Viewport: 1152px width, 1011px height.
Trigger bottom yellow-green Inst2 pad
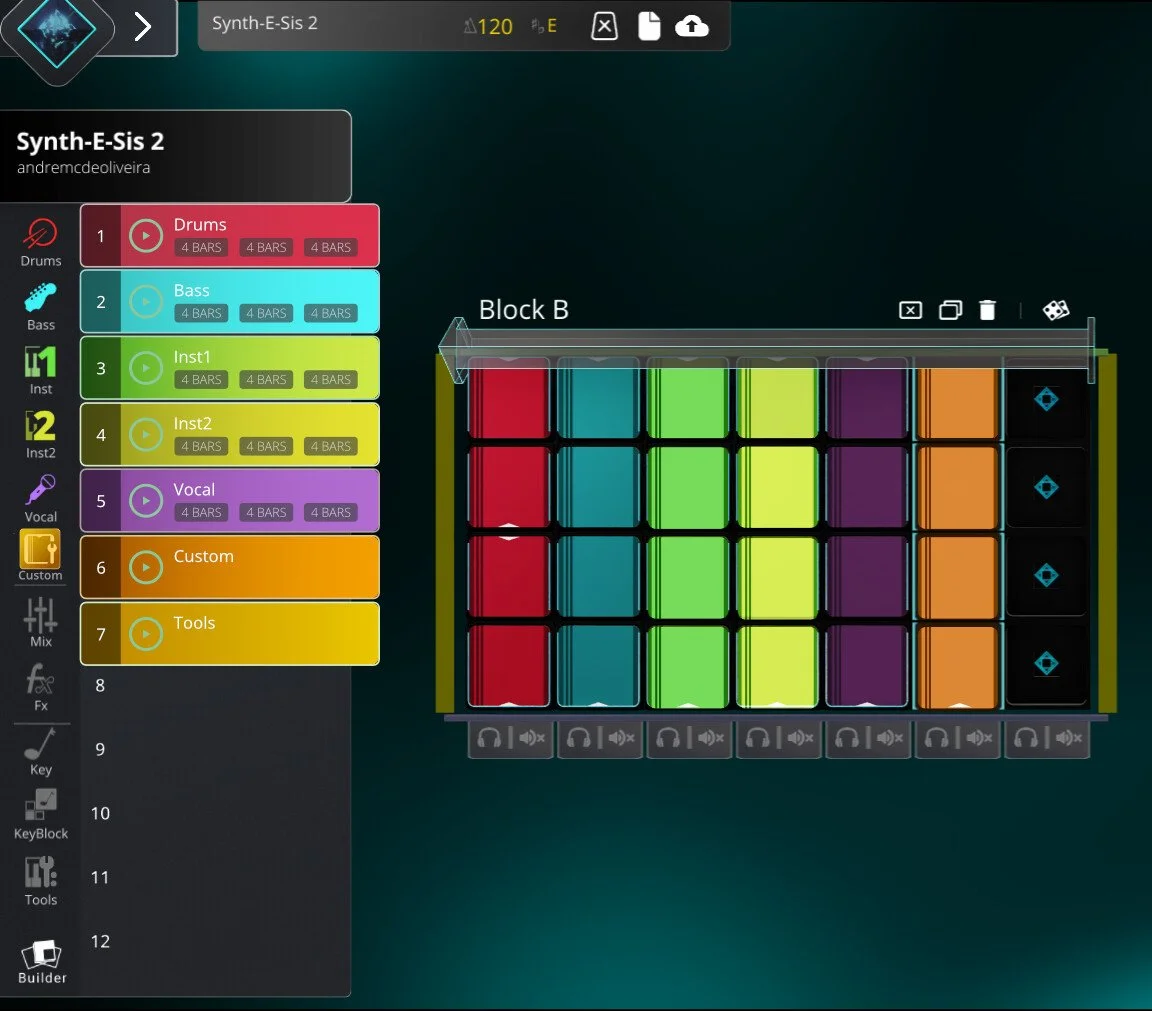(x=777, y=666)
